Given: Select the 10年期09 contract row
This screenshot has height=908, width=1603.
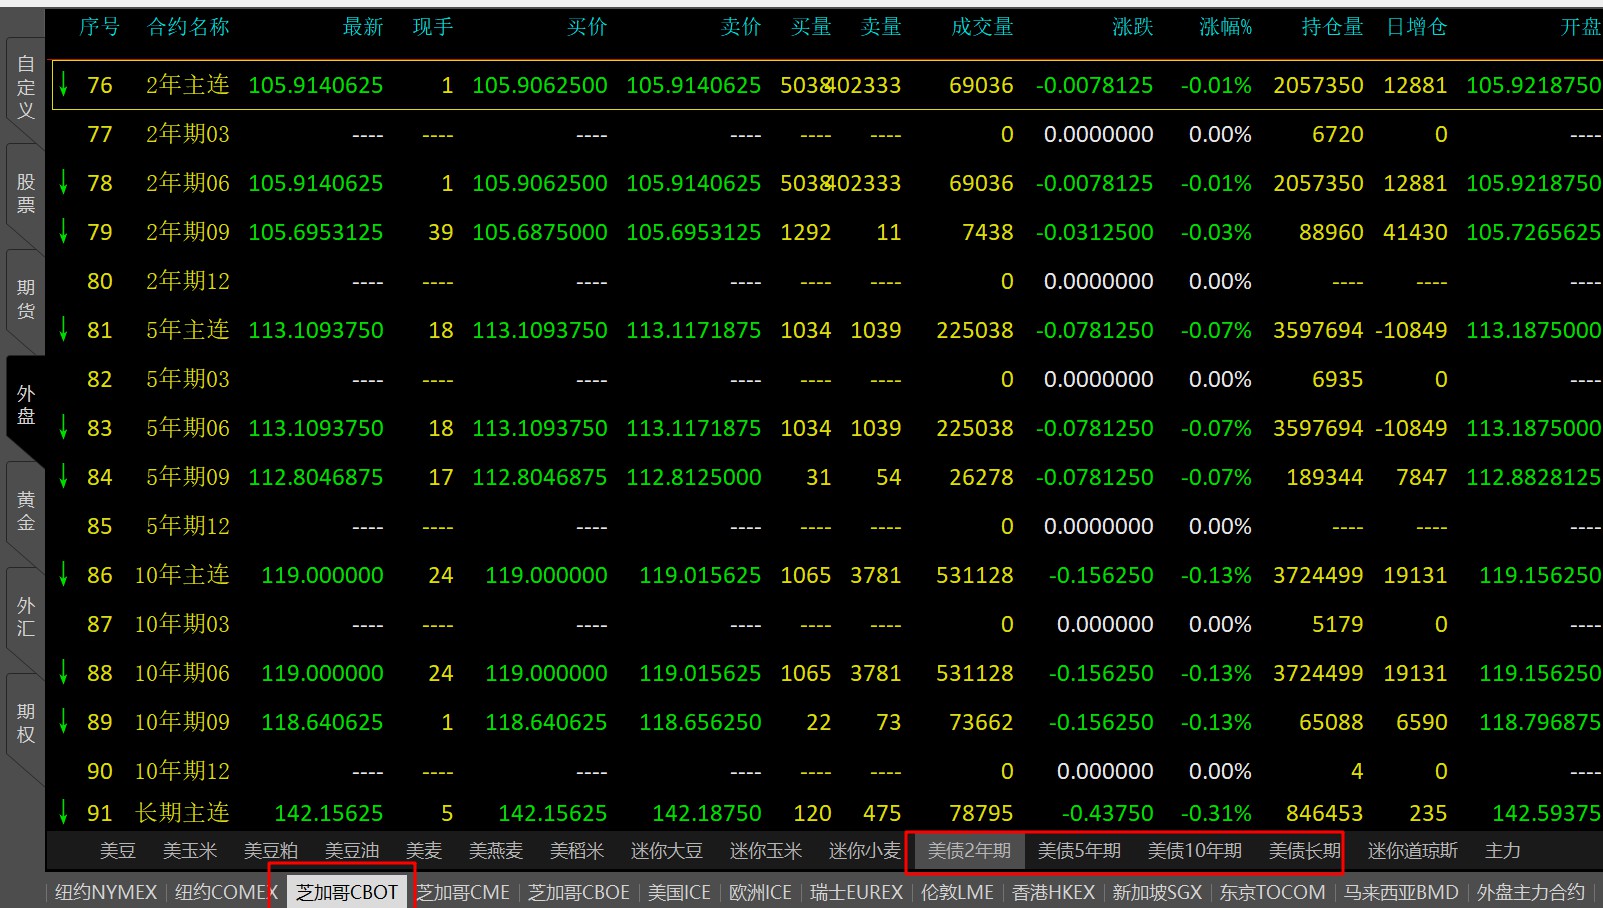Looking at the screenshot, I should point(182,722).
